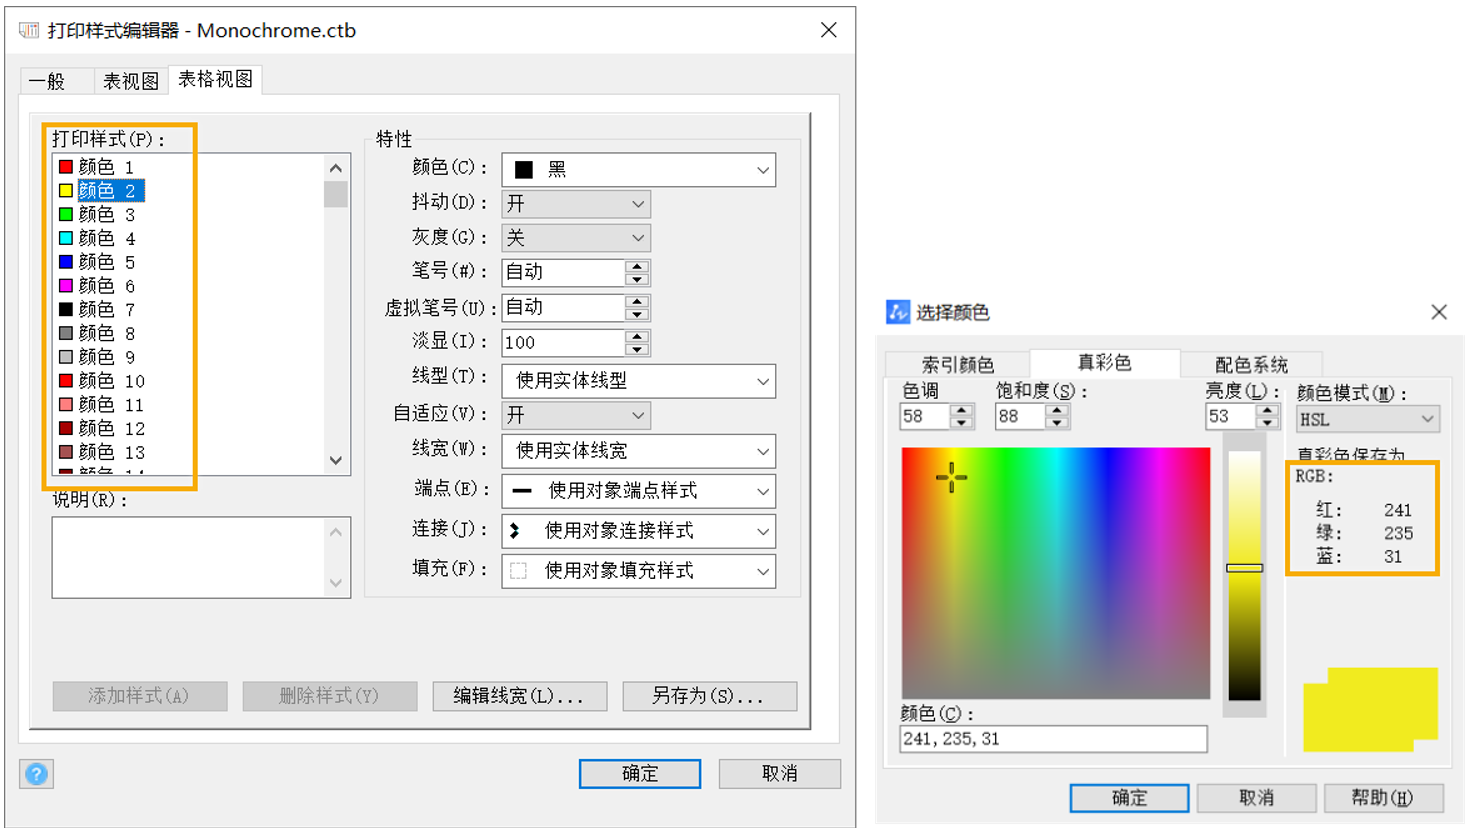Select plot style 颜色 8
Screen dimensions: 1467x828
click(x=106, y=333)
